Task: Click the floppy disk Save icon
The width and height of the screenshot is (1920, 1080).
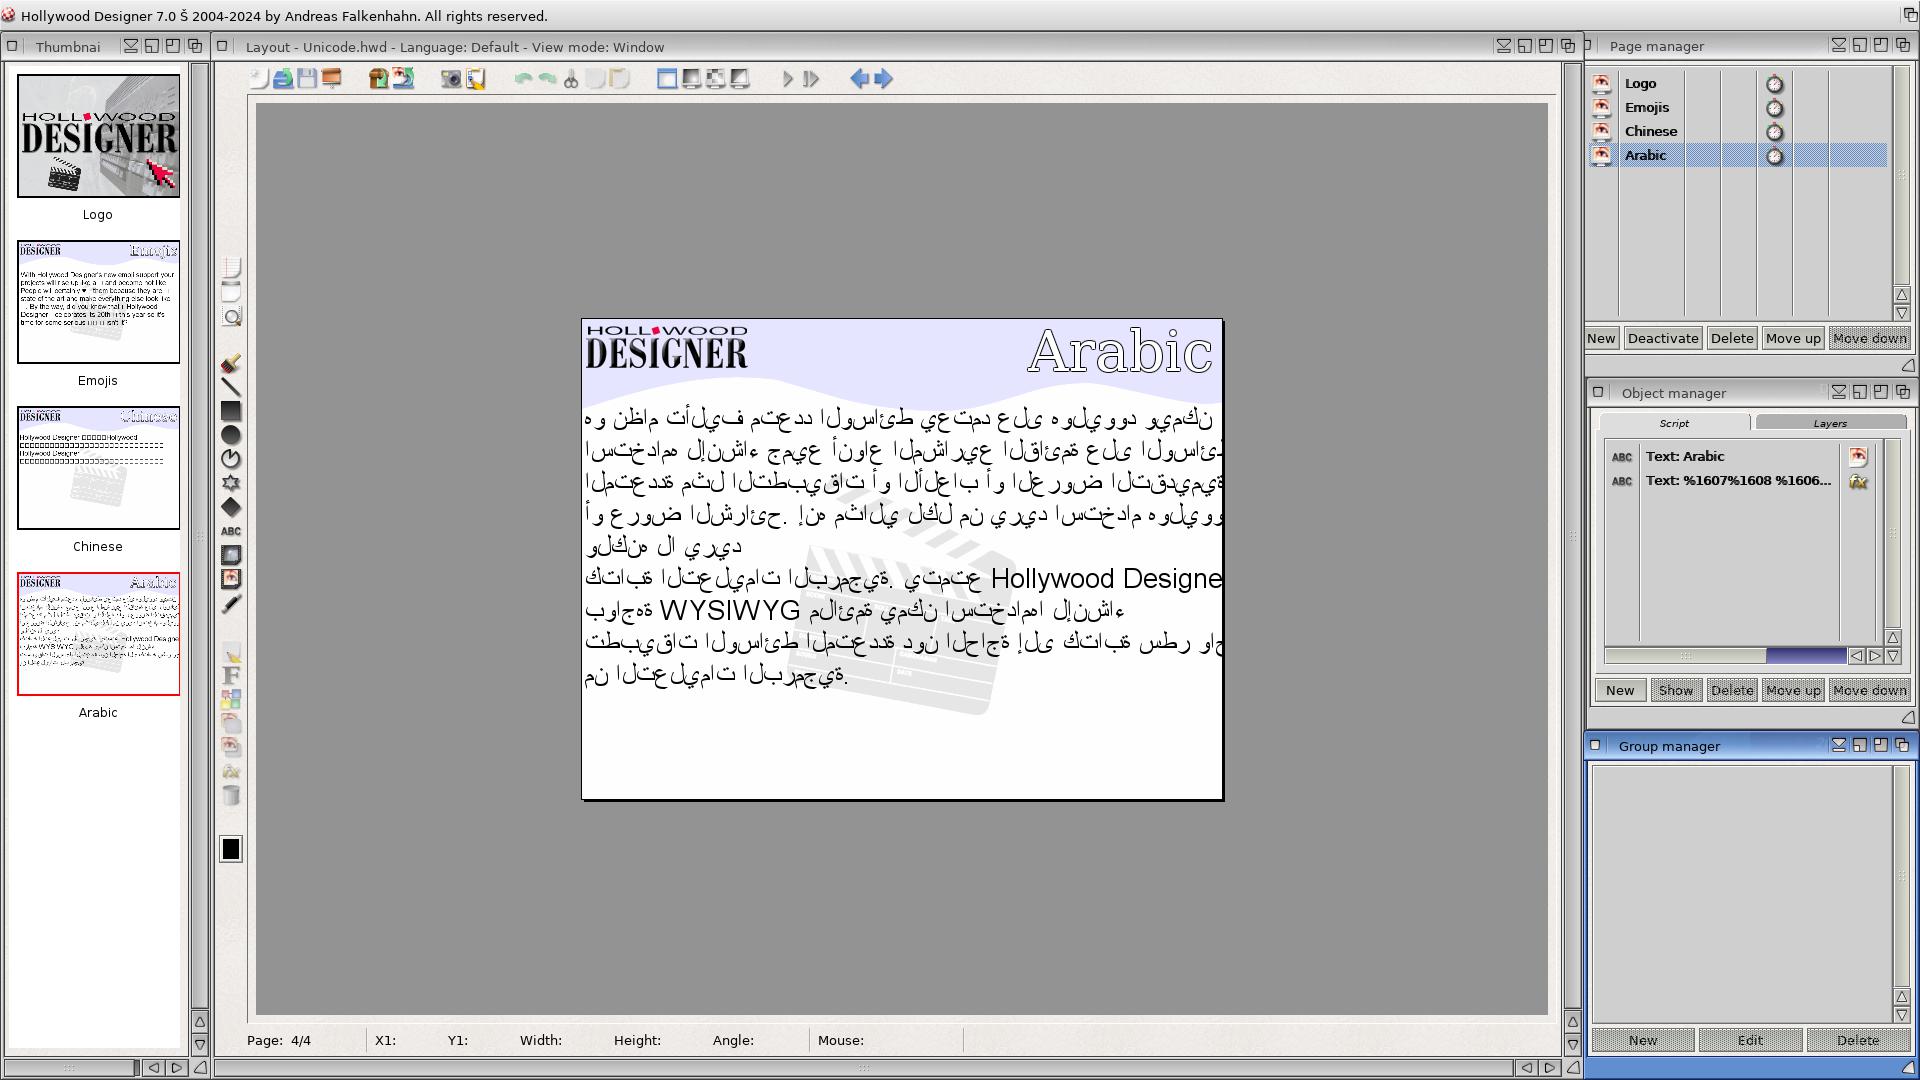Action: (307, 79)
